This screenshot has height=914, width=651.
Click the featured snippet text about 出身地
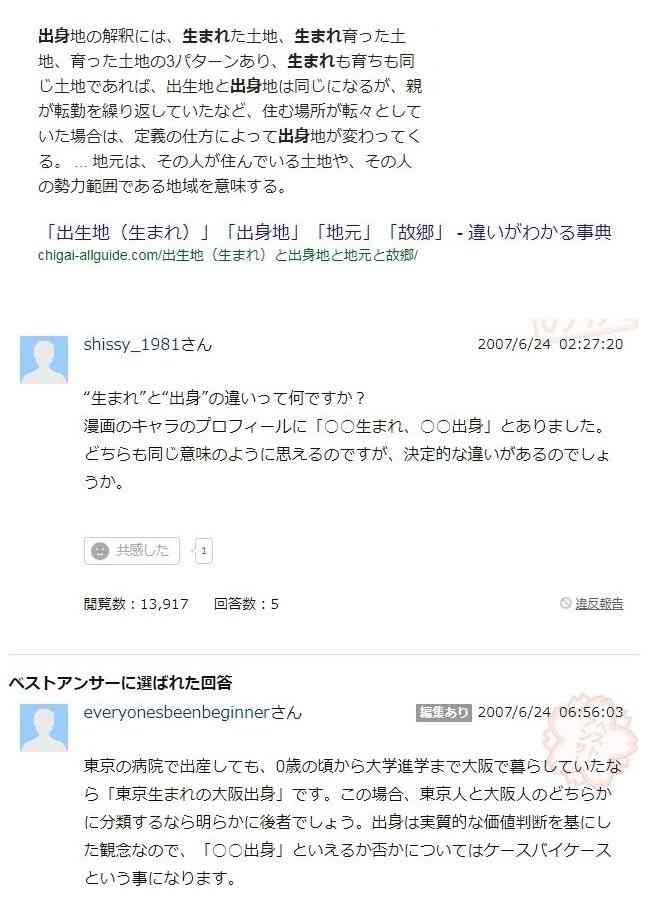[x=230, y=111]
